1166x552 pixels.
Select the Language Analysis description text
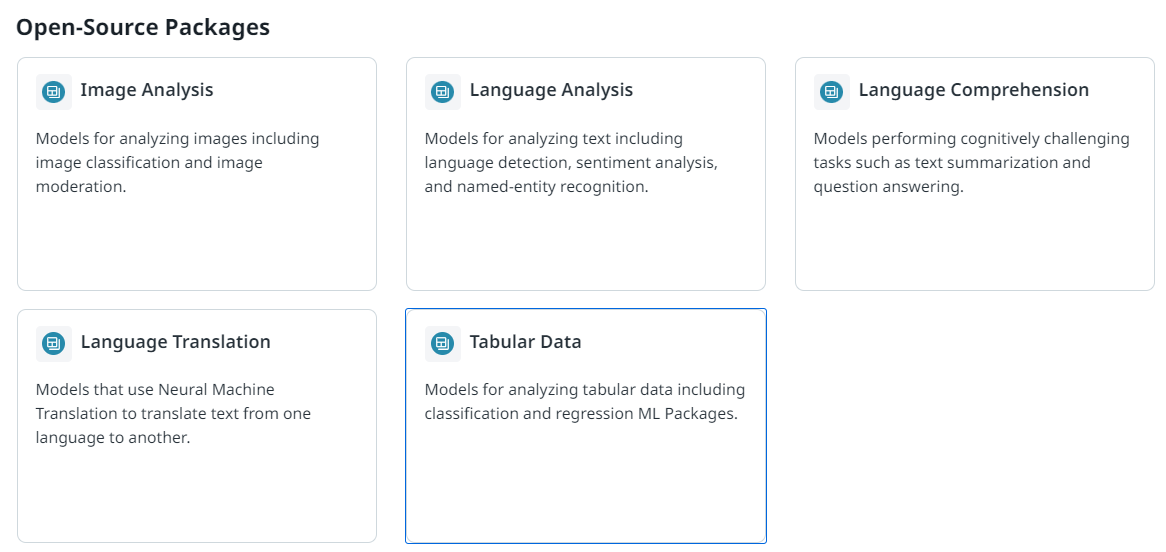click(571, 162)
